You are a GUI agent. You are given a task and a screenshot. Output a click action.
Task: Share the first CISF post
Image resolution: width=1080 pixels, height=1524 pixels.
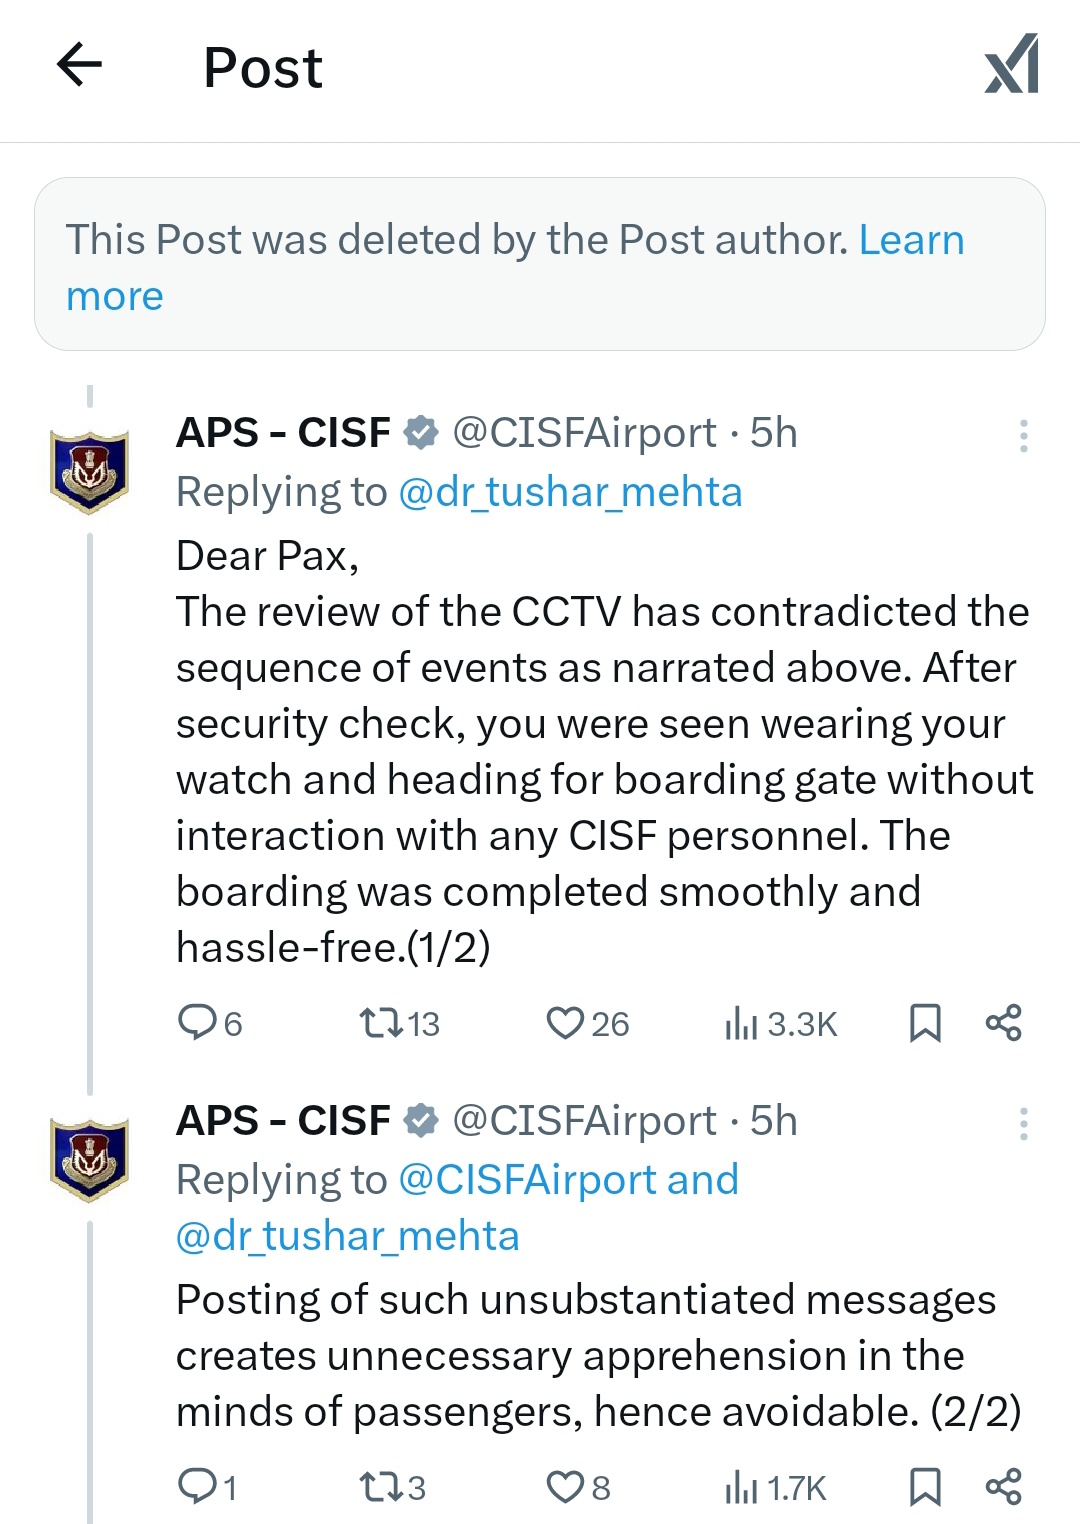tap(1003, 1023)
